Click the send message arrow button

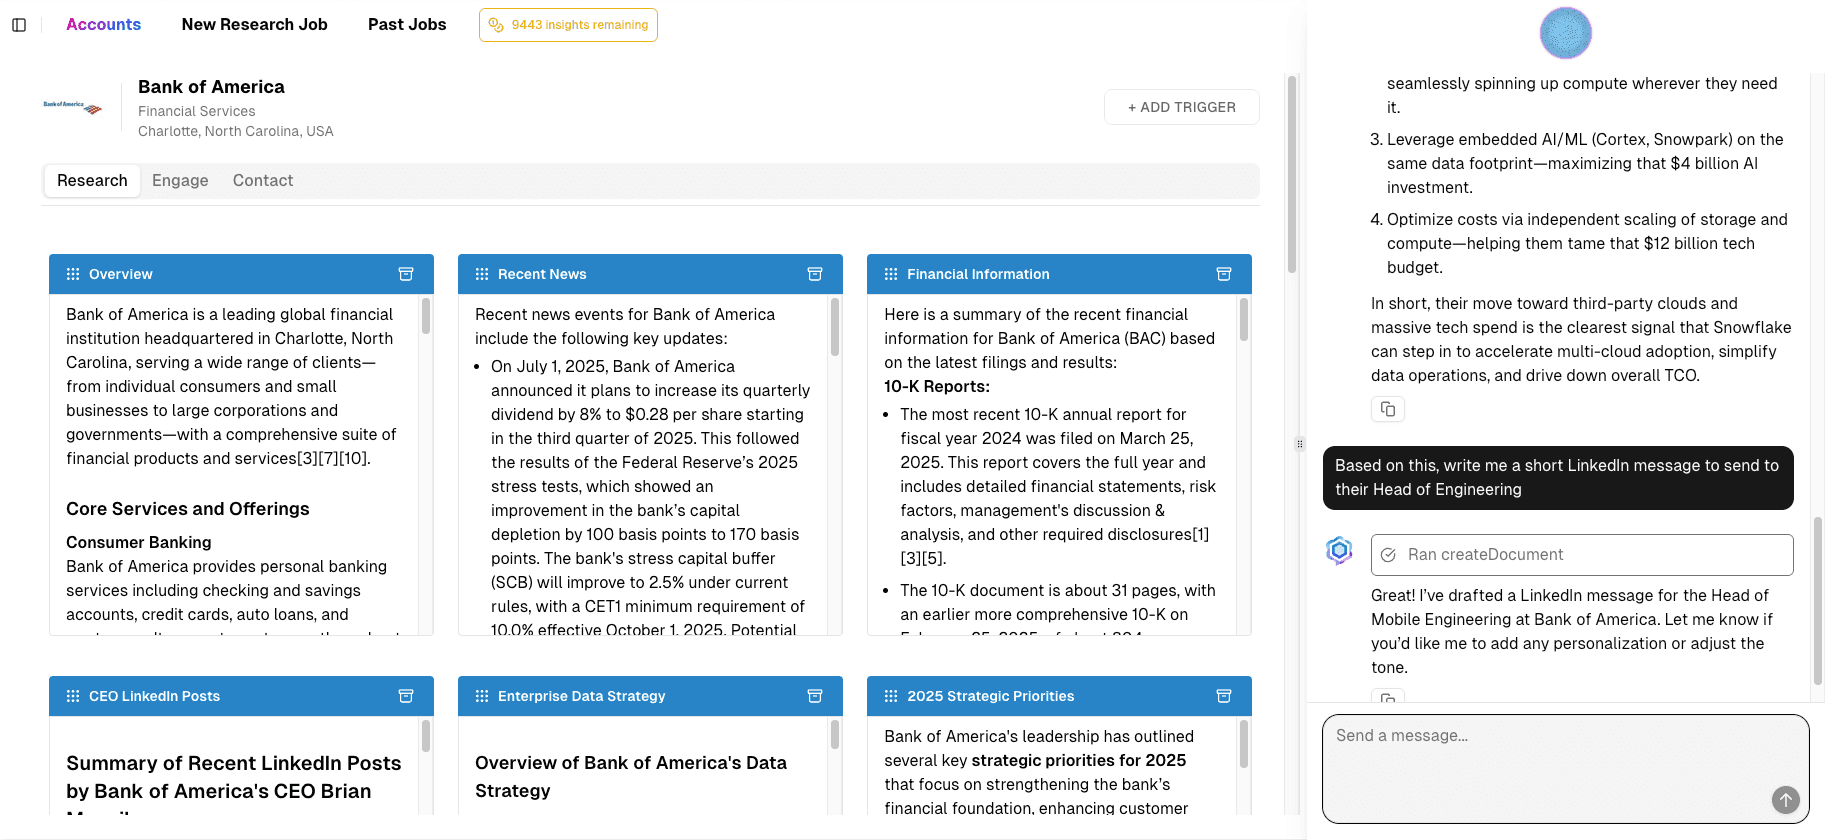click(1786, 800)
